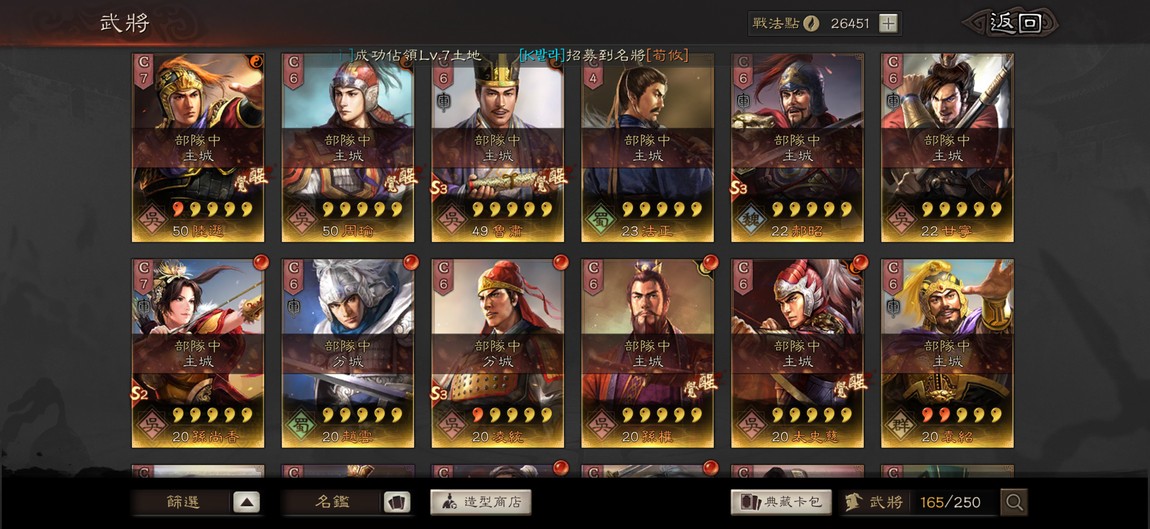Image resolution: width=1150 pixels, height=529 pixels.
Task: Open the 造型商店 skin shop
Action: 480,502
